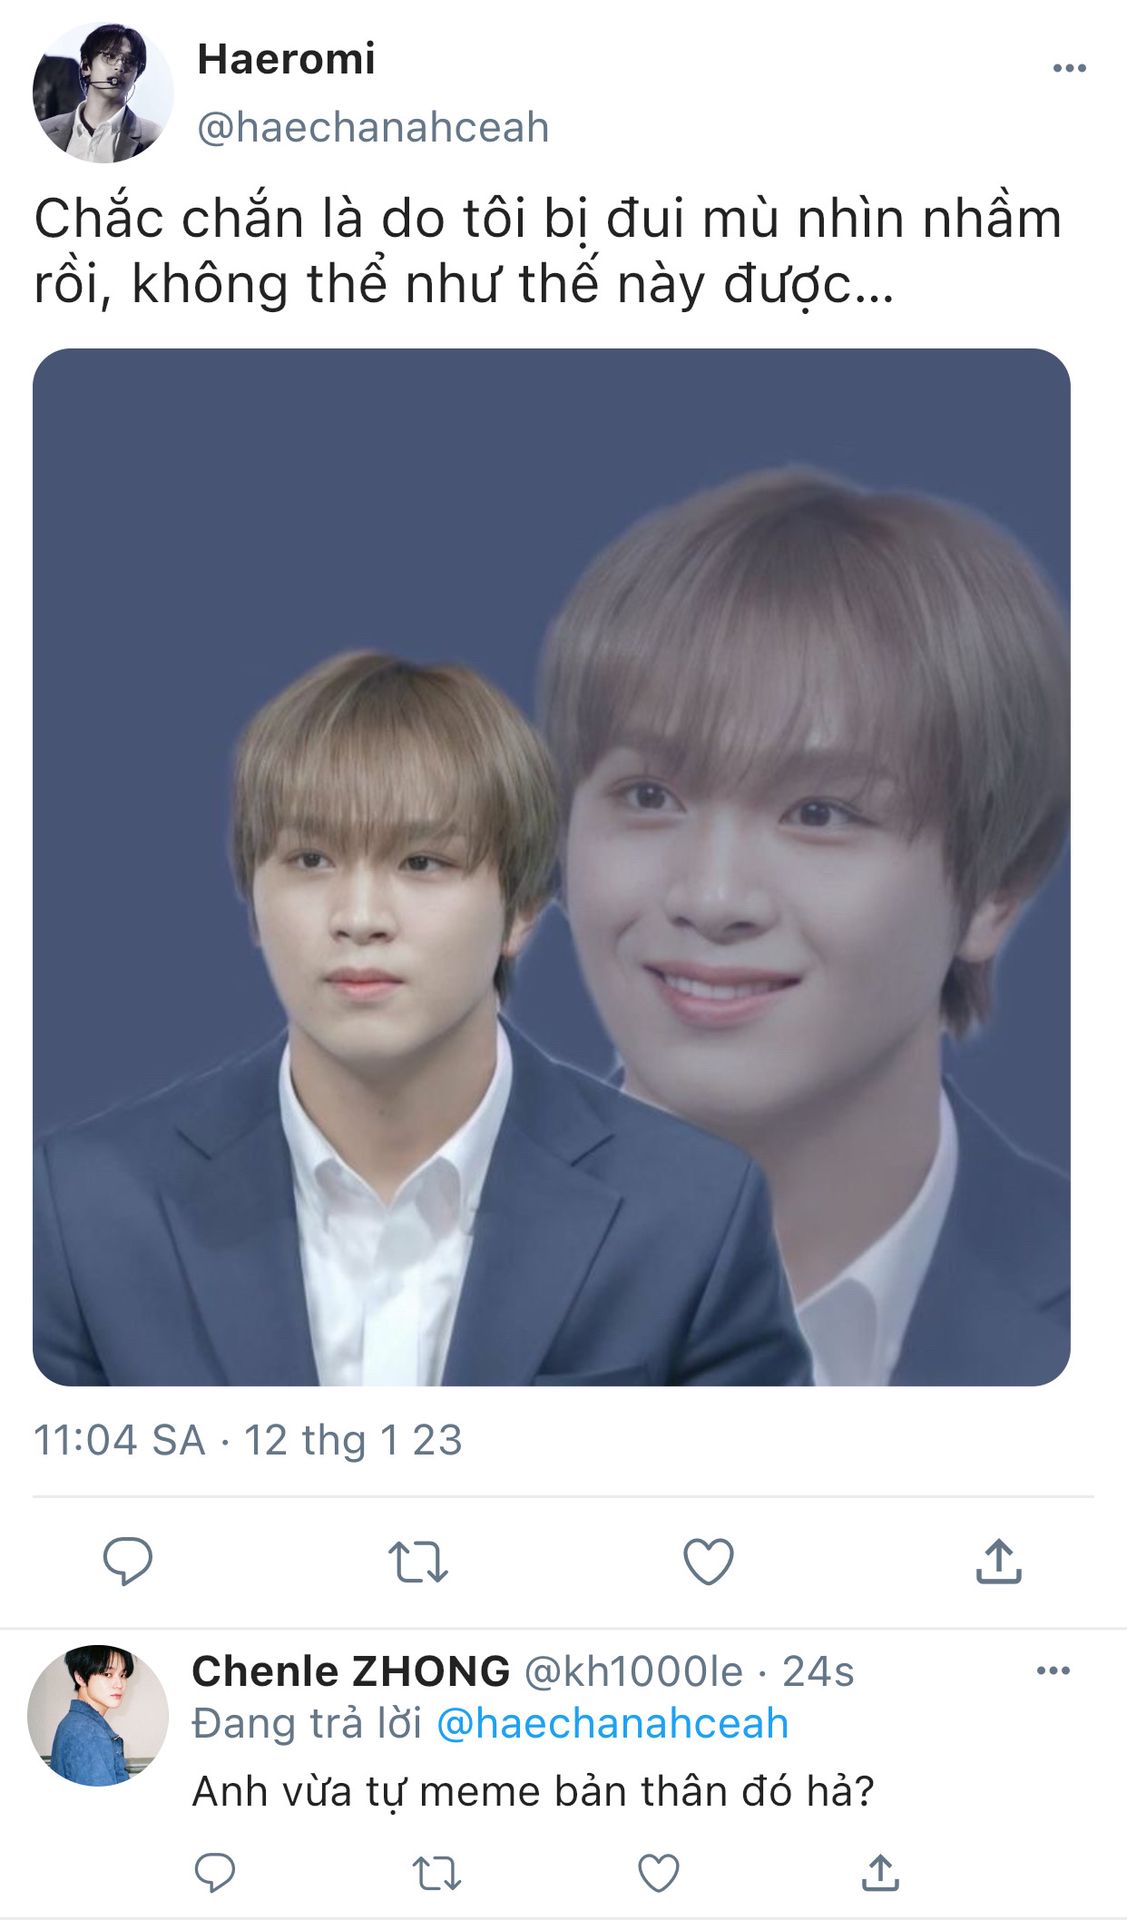Screen dimensions: 1127x1920
Task: Open Haeromi's profile picture
Action: tap(103, 93)
